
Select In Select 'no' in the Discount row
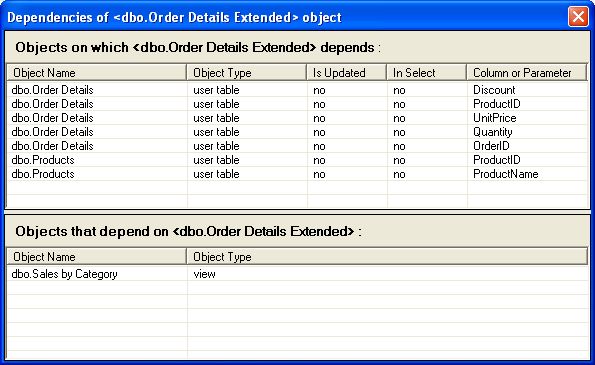[399, 90]
